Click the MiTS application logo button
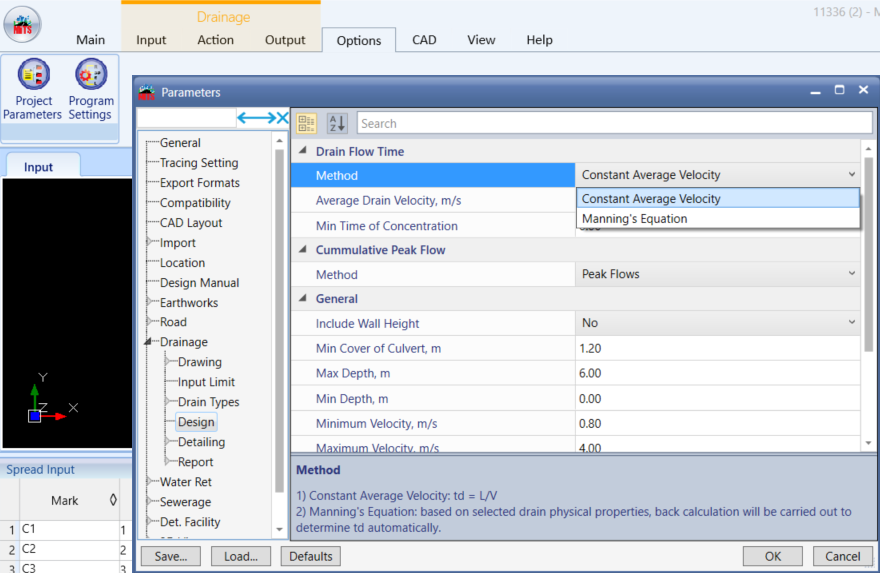The image size is (880, 573). click(22, 24)
